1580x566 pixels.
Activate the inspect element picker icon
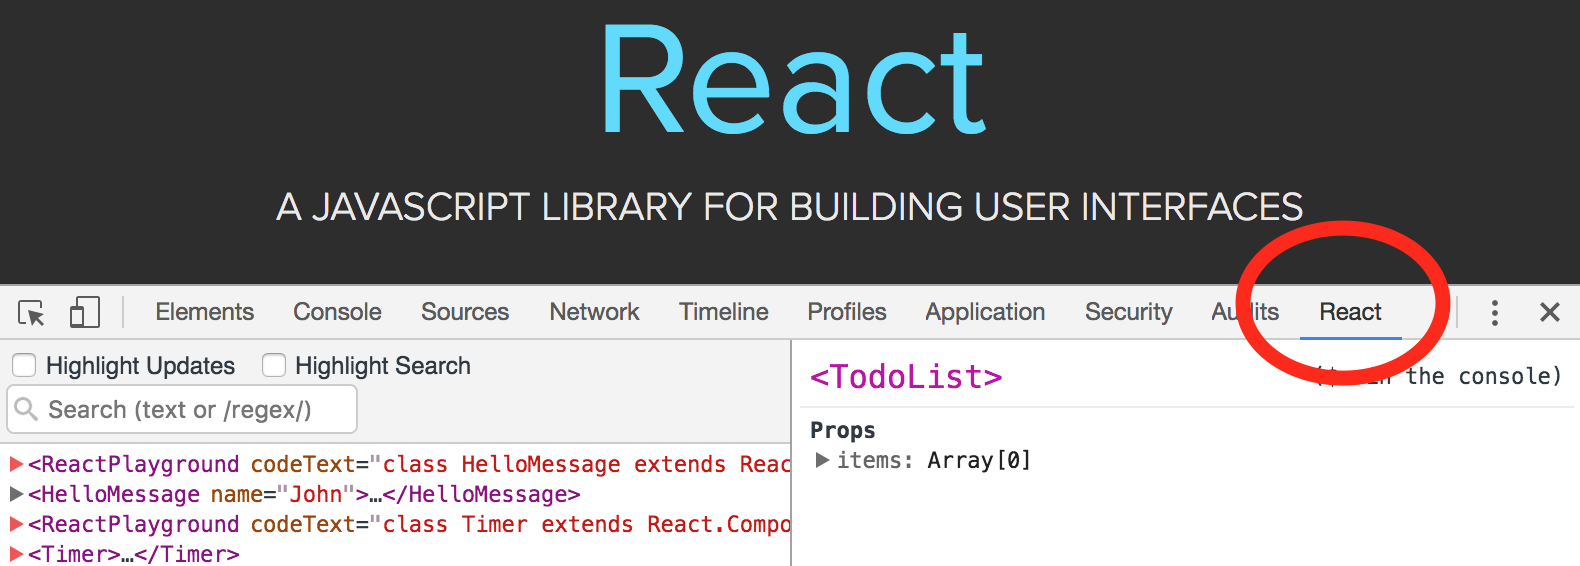click(x=31, y=313)
